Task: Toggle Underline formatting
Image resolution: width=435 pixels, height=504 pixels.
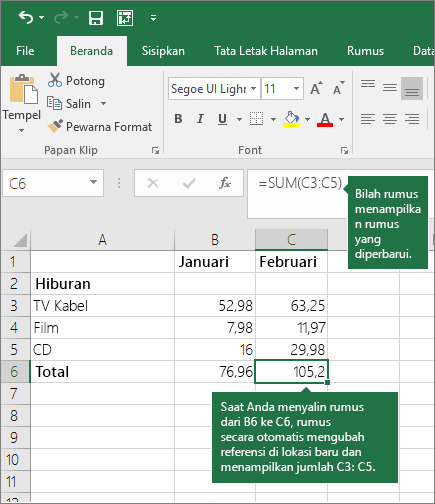Action: tap(222, 119)
